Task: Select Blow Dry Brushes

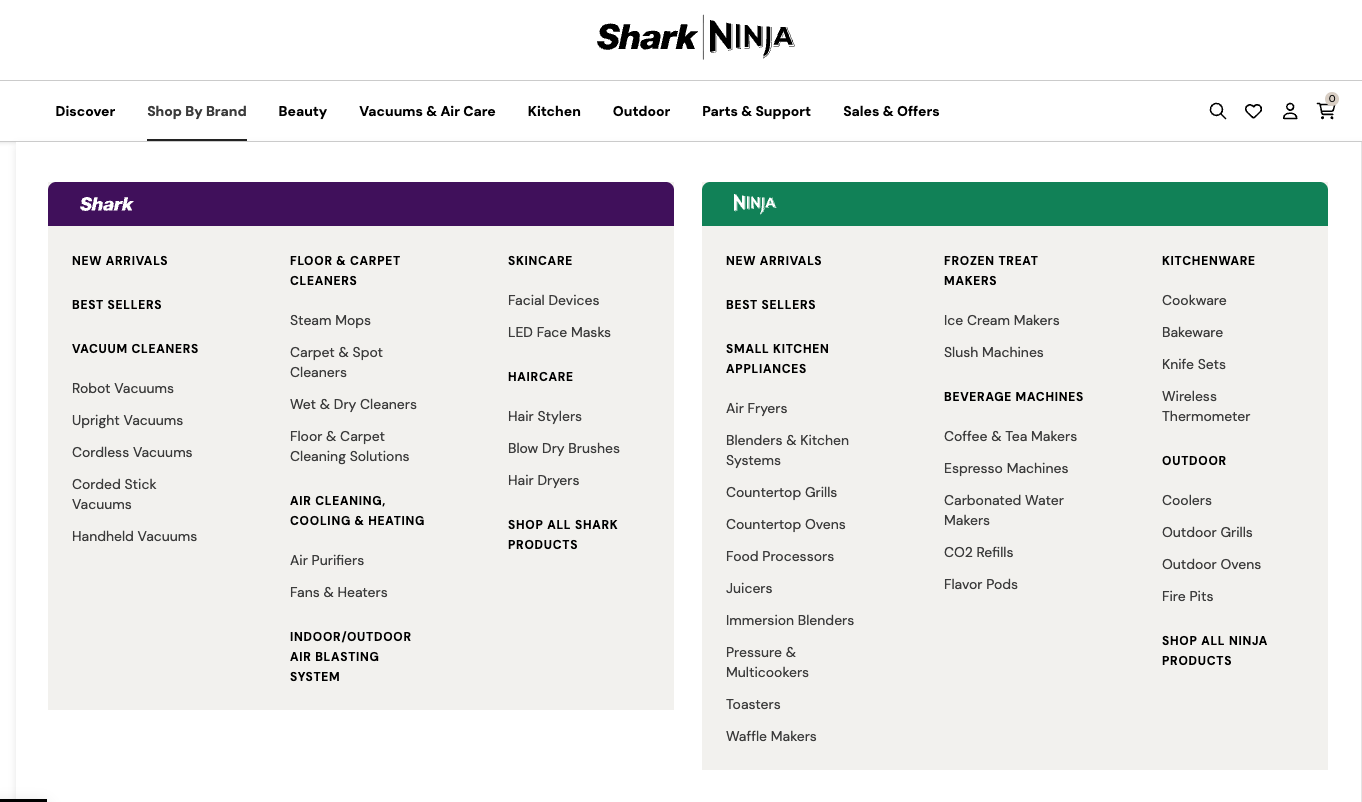Action: click(x=564, y=448)
